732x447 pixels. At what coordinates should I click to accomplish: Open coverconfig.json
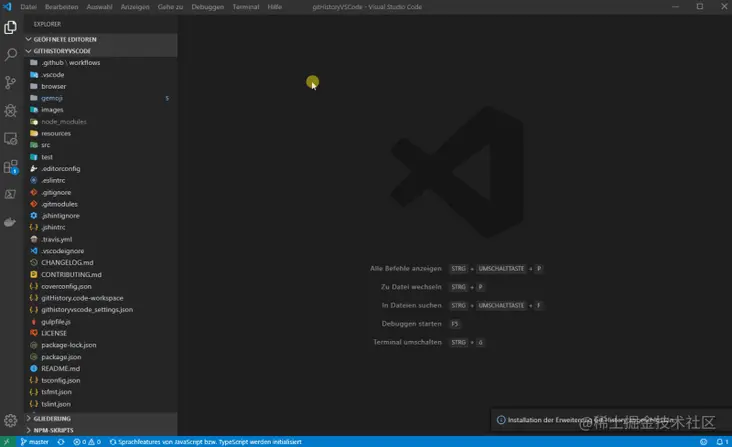pyautogui.click(x=101, y=286)
